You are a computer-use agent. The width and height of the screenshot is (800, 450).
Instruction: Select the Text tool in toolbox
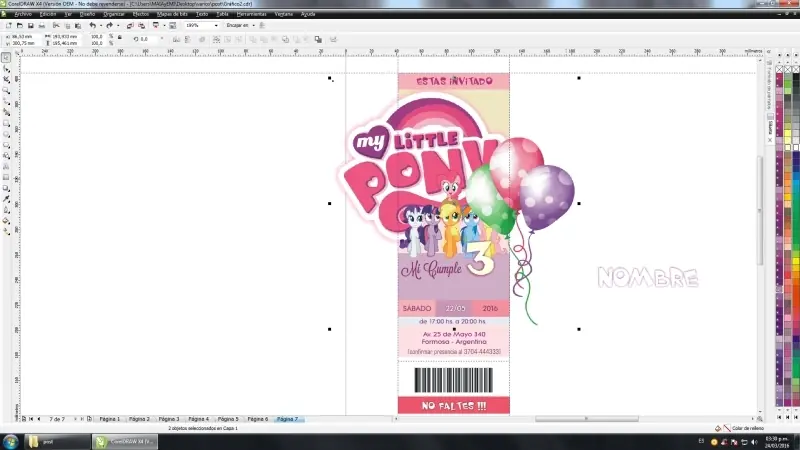tap(6, 166)
